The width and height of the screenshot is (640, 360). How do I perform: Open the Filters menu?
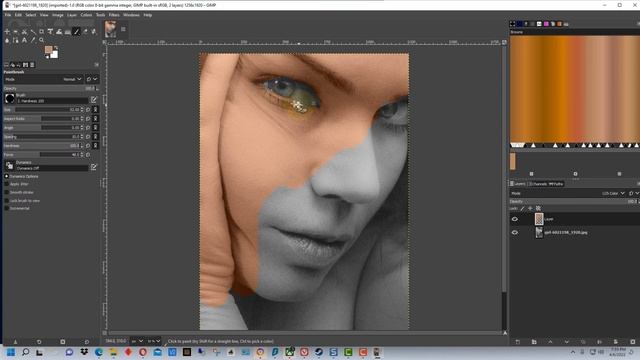pos(114,15)
